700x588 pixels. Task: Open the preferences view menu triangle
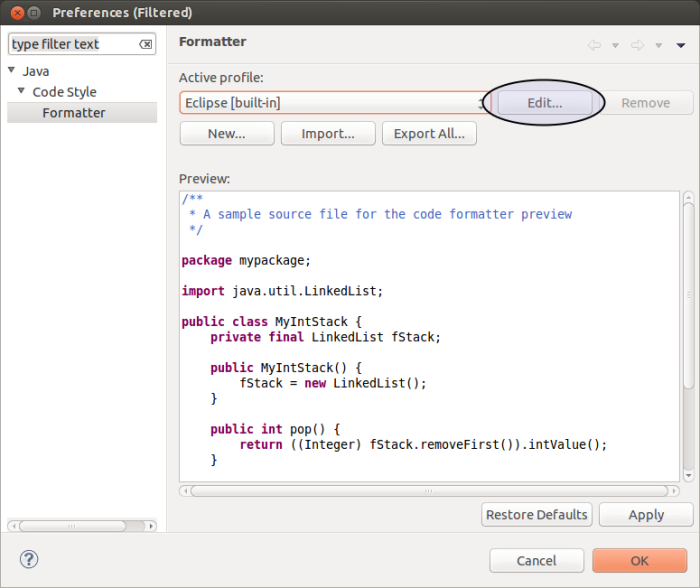click(681, 45)
